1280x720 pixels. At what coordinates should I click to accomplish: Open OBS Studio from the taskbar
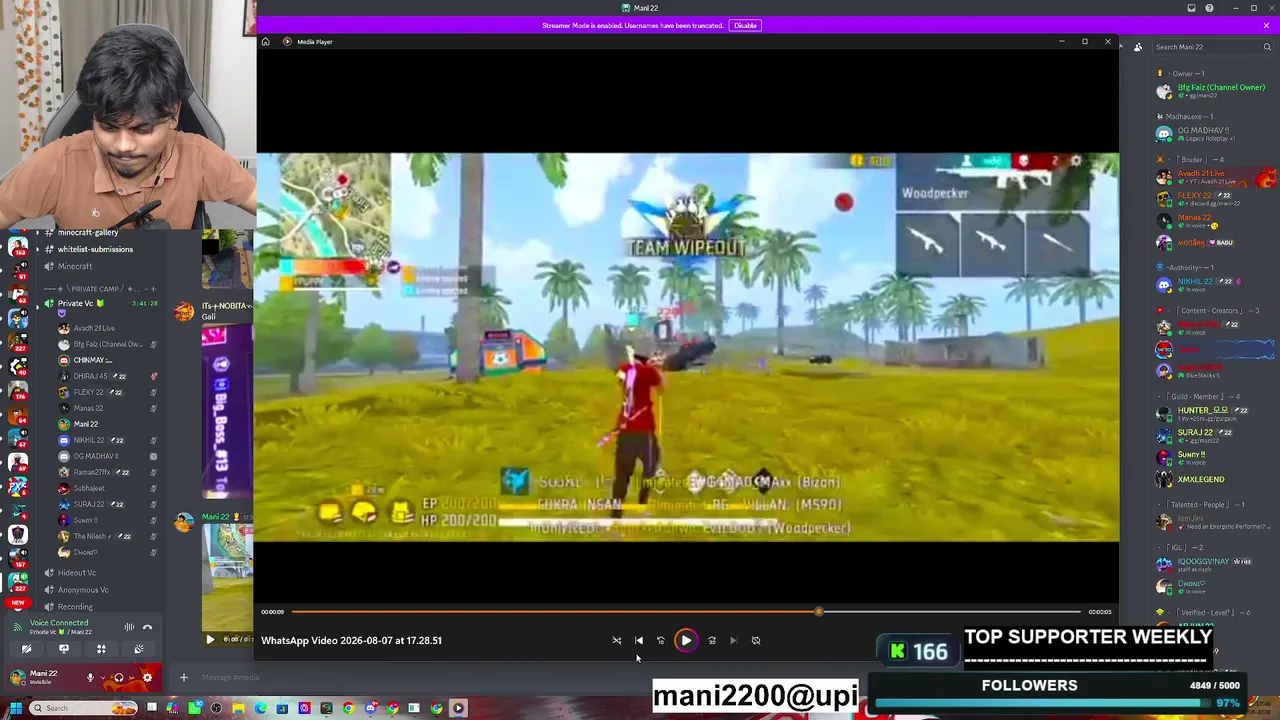pos(216,708)
